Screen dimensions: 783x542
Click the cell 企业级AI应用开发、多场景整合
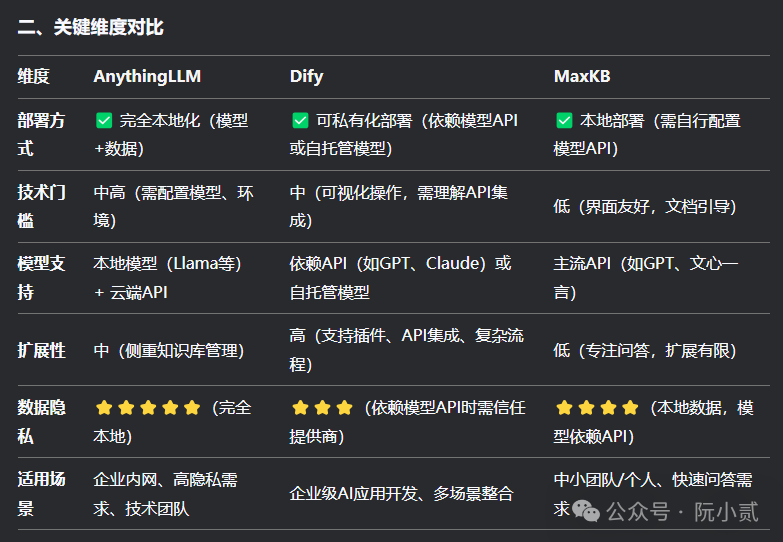401,494
